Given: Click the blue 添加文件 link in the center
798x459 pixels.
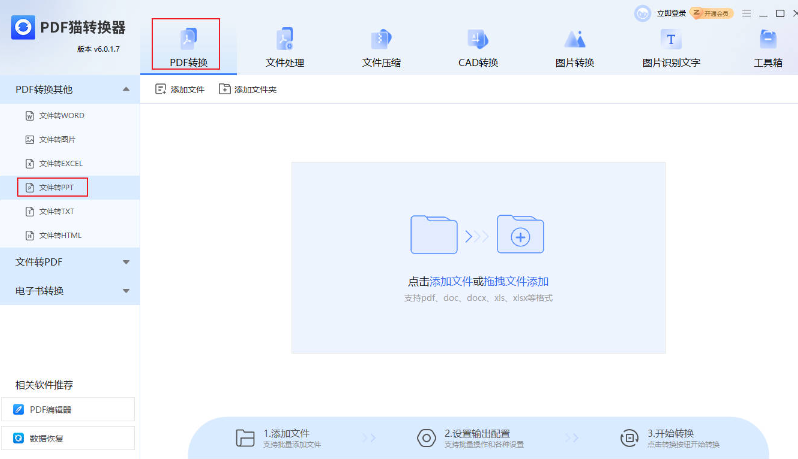Looking at the screenshot, I should click(451, 281).
